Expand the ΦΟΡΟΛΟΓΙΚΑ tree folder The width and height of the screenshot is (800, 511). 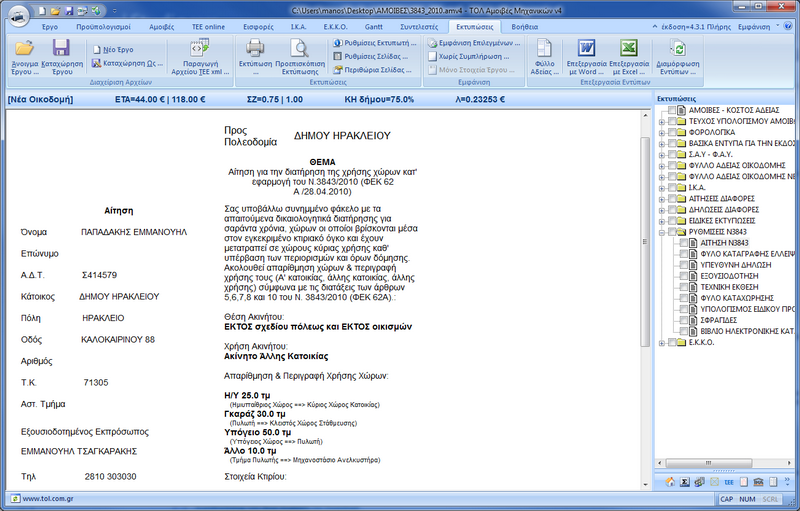click(x=661, y=131)
